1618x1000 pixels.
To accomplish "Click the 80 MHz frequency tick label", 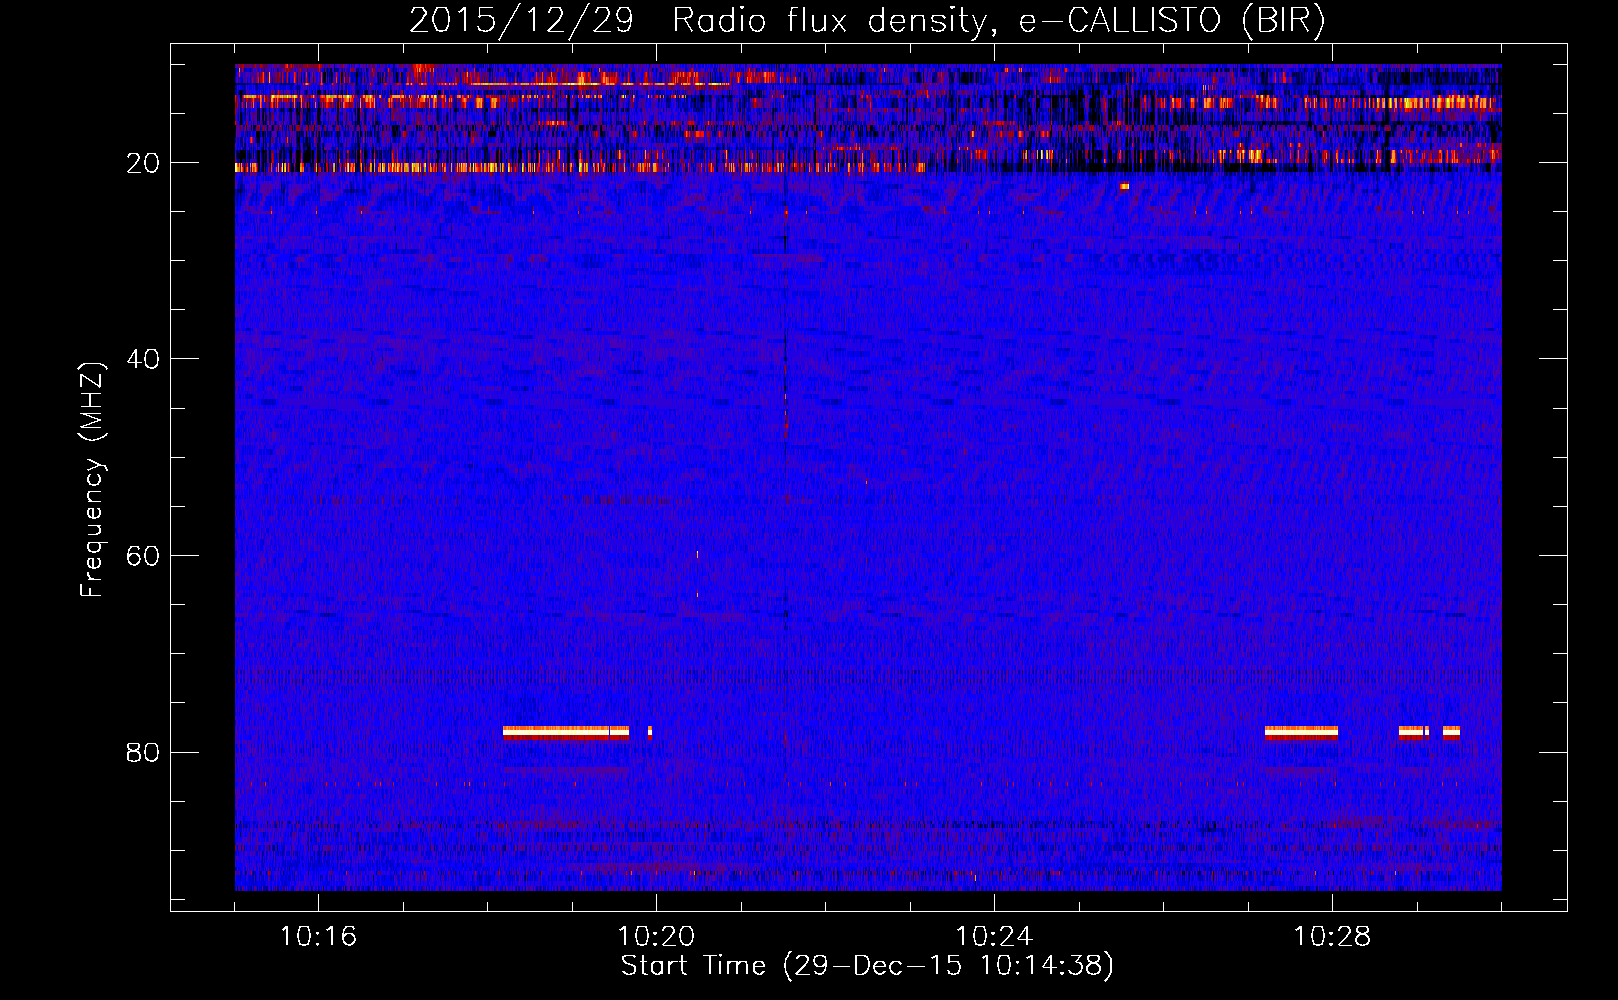I will 144,752.
